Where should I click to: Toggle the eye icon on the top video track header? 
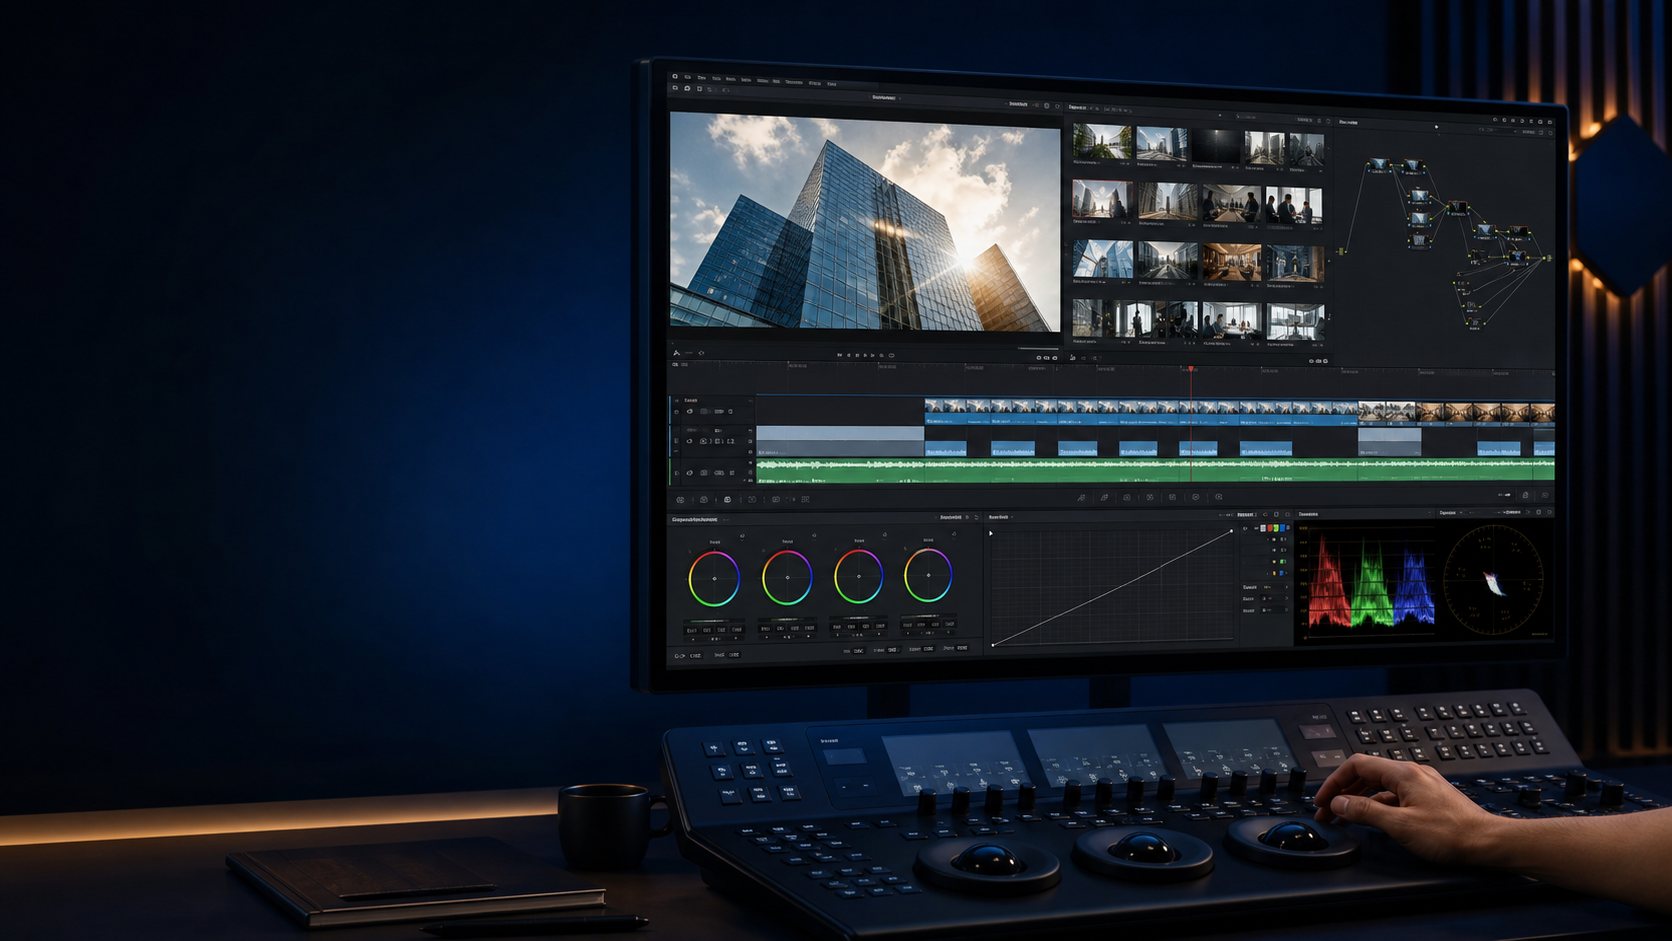(x=689, y=411)
